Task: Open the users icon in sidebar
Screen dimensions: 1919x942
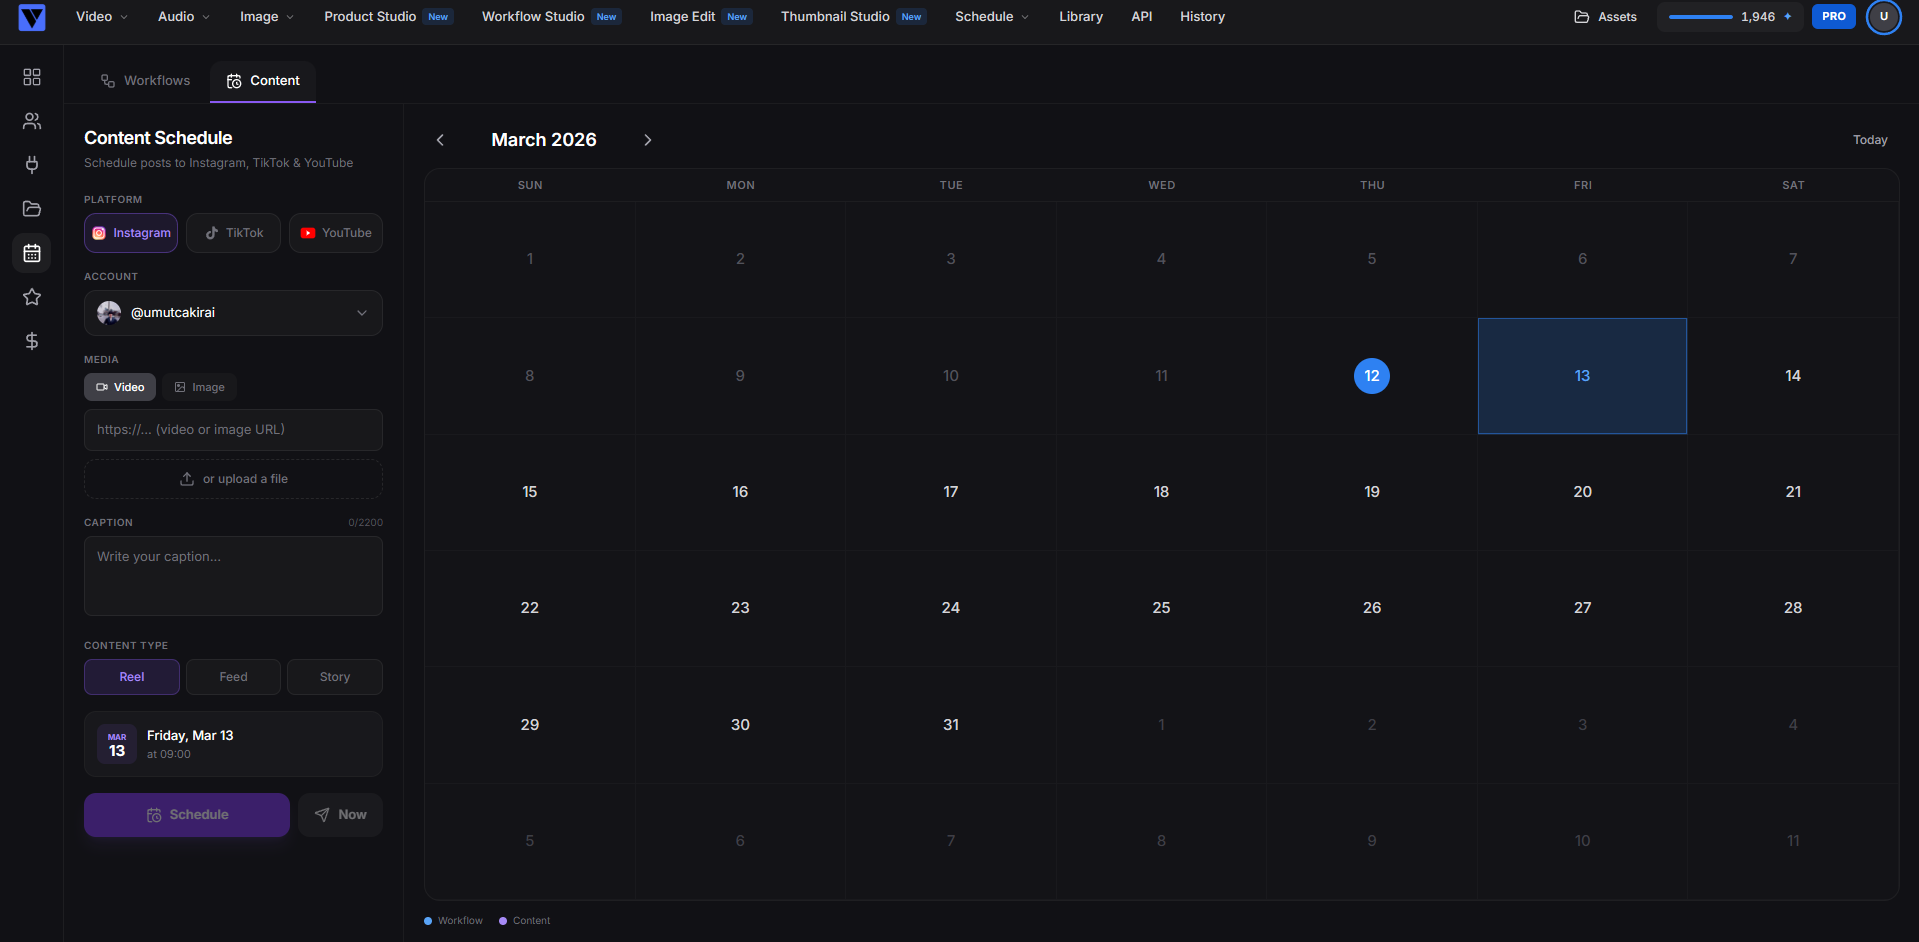Action: [x=32, y=121]
